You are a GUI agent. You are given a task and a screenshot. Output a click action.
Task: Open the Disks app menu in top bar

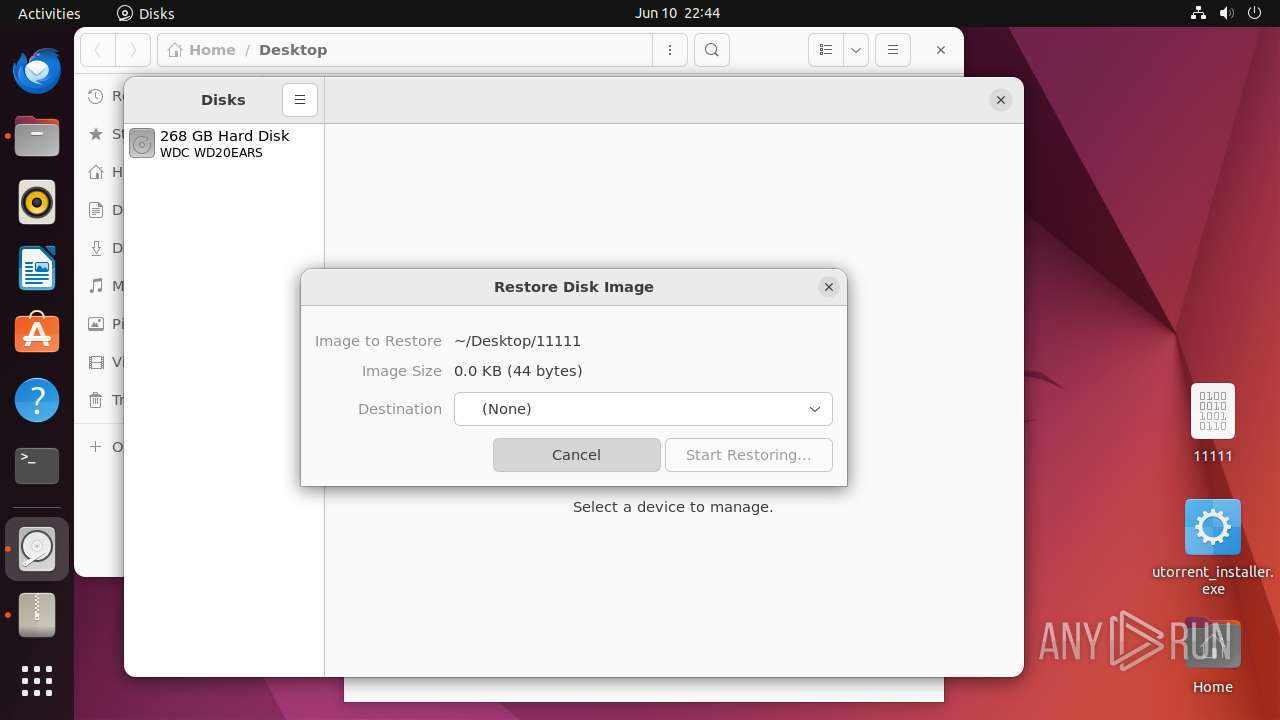[x=146, y=13]
